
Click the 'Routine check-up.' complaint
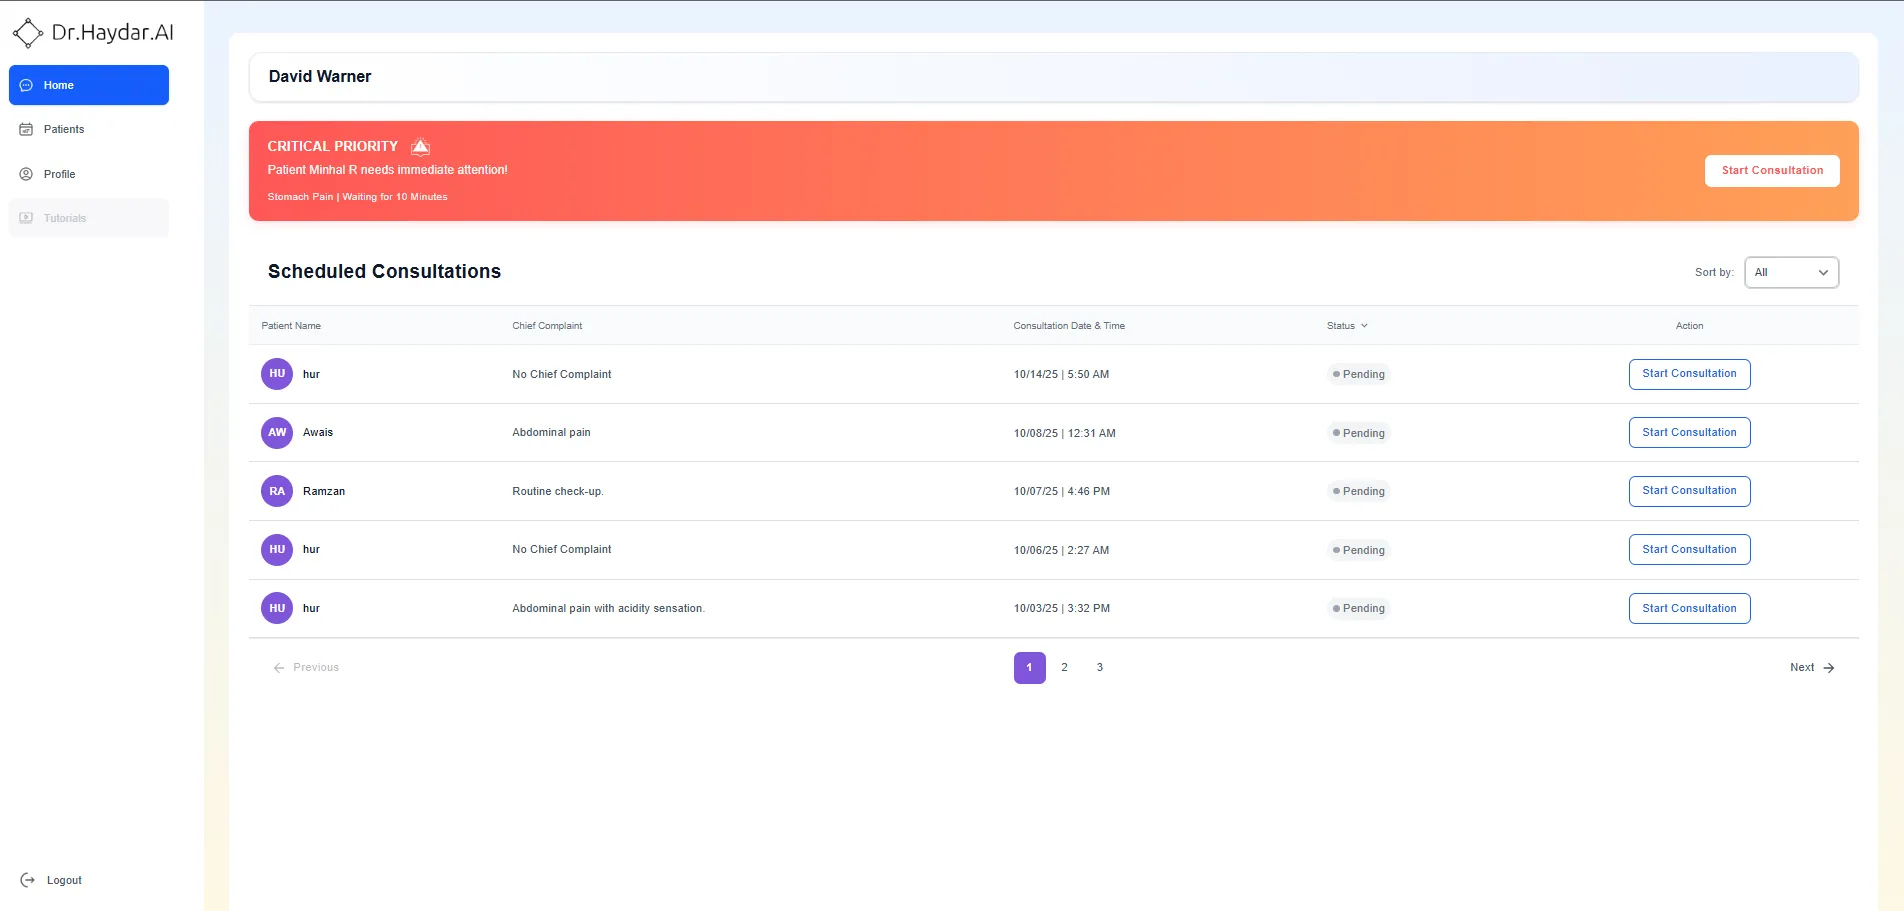click(558, 491)
